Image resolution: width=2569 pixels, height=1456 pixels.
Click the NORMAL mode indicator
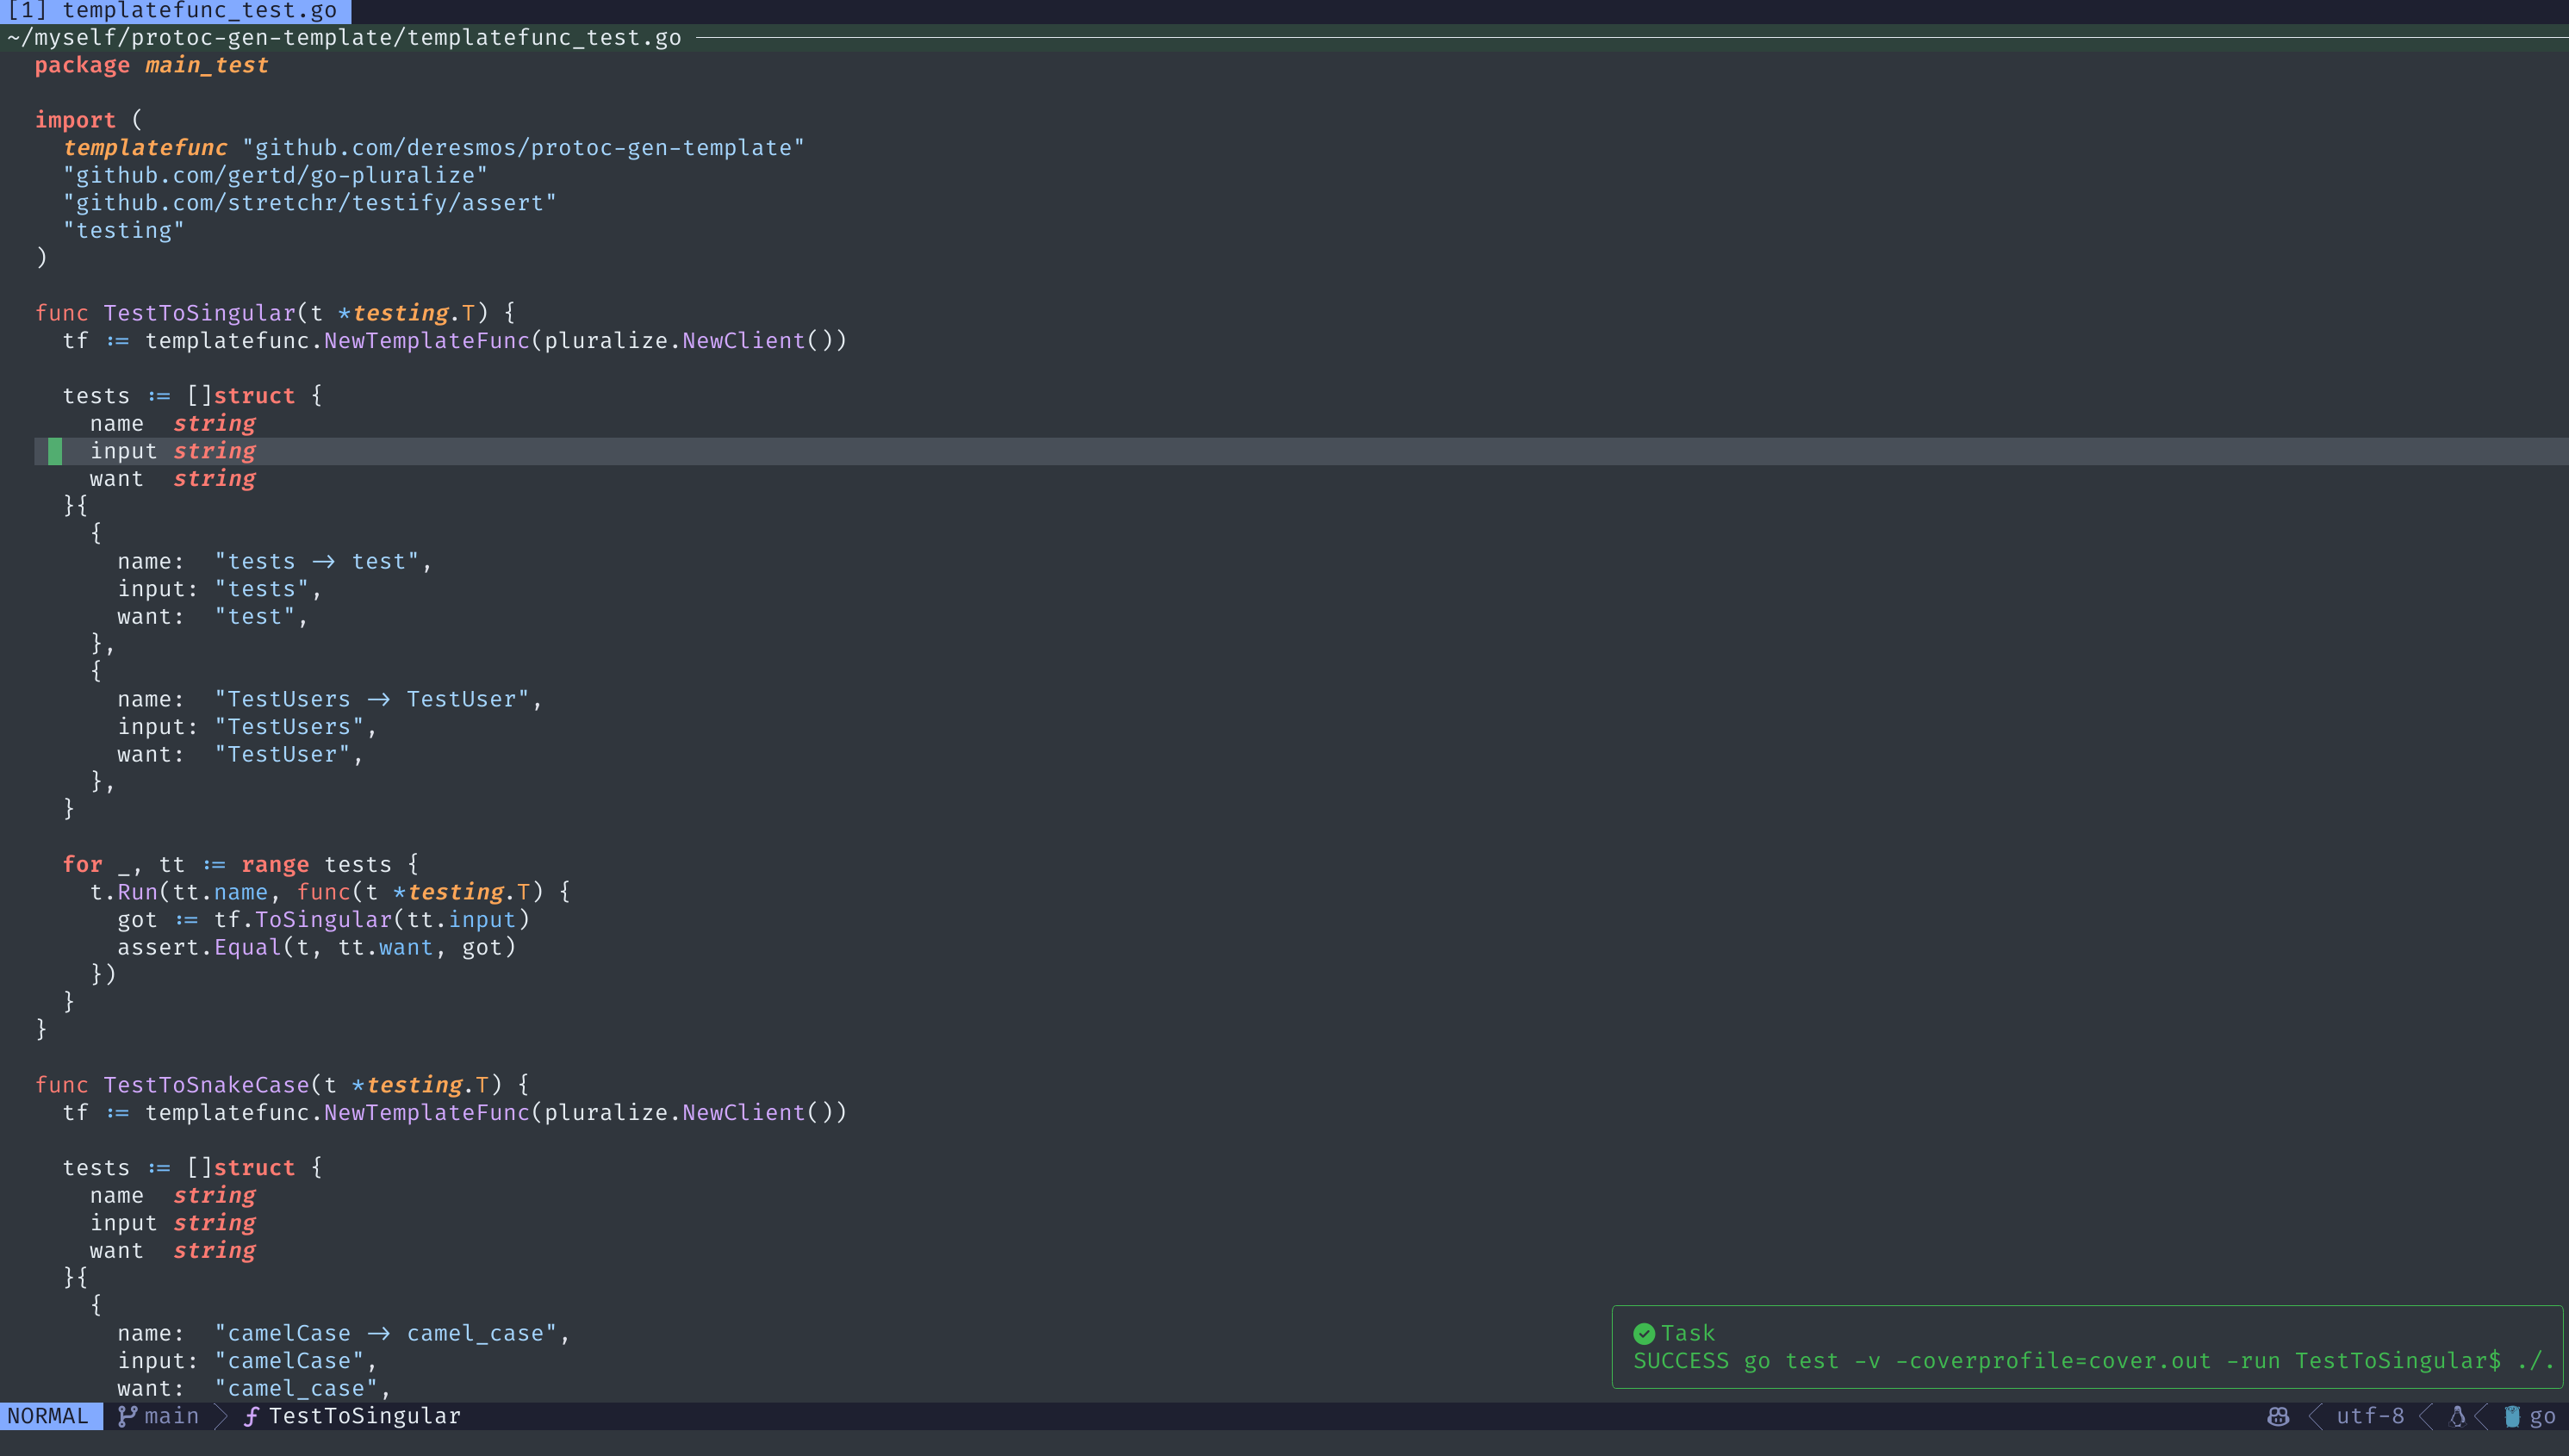(x=48, y=1416)
